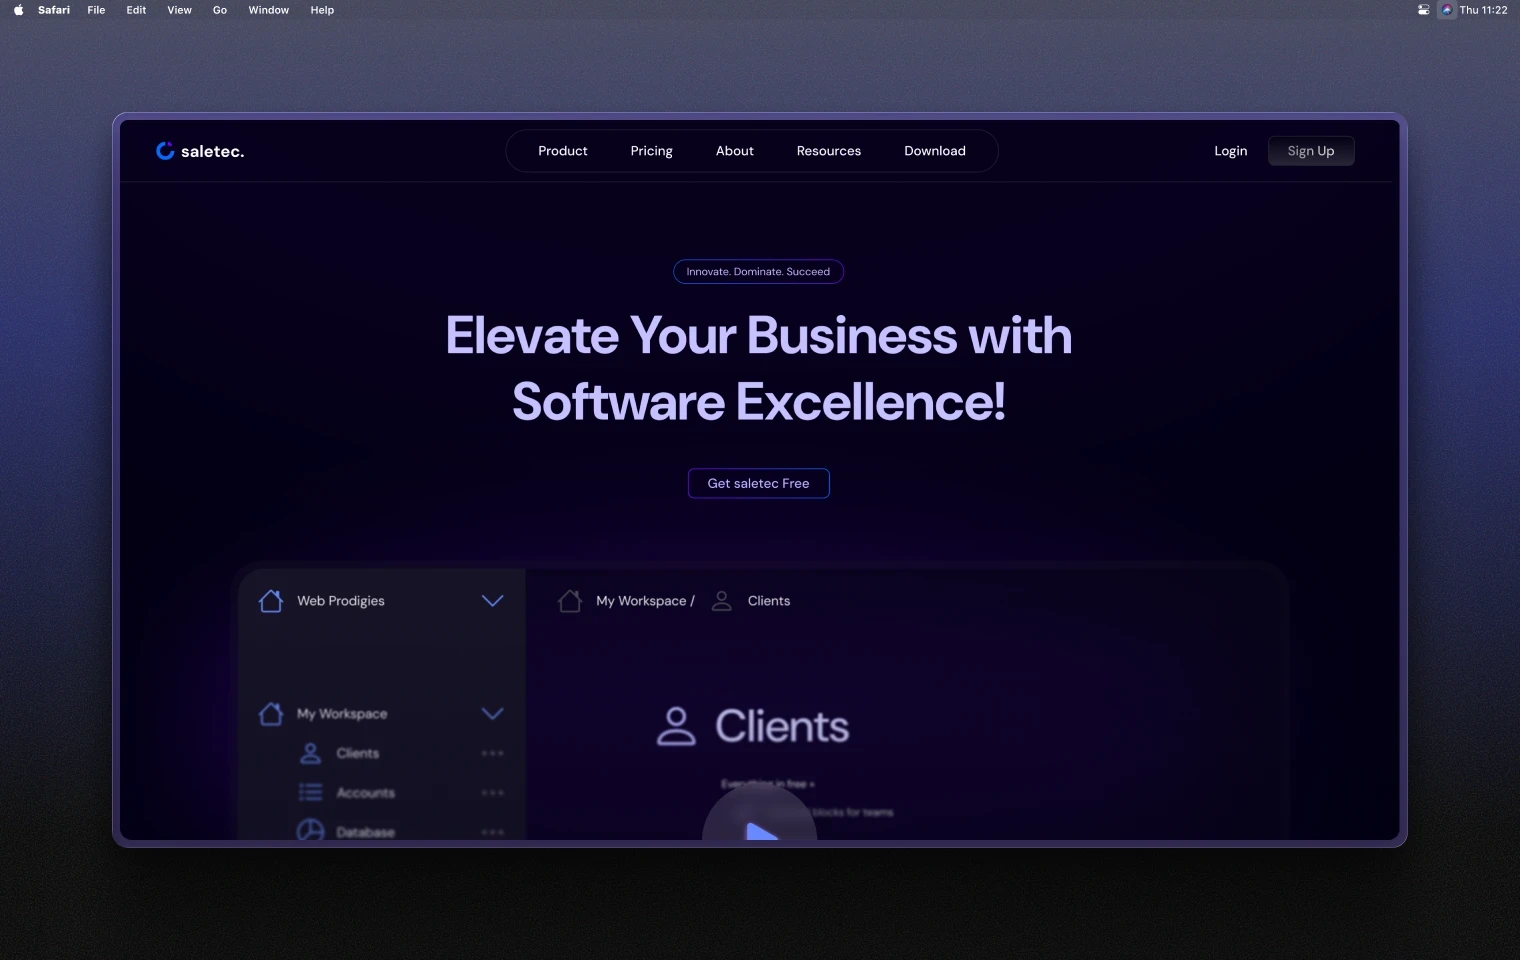Click the Accounts list icon

(310, 792)
